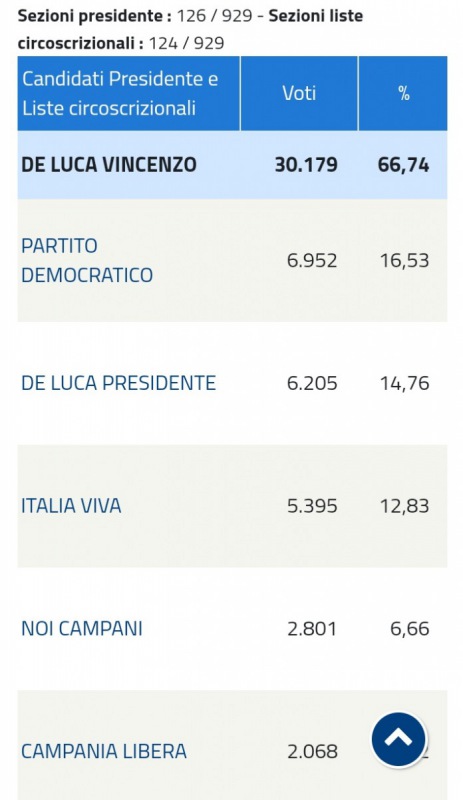Screen dimensions: 463x800
Task: Select the 30.179 votes cell
Action: click(306, 165)
